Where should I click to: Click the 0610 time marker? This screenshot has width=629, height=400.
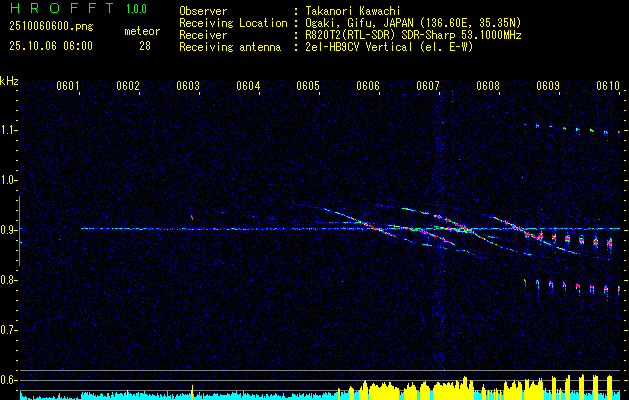[x=608, y=86]
